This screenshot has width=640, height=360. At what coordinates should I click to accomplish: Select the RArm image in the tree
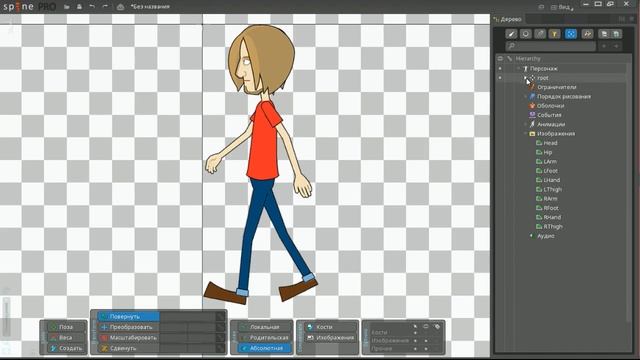tap(550, 199)
